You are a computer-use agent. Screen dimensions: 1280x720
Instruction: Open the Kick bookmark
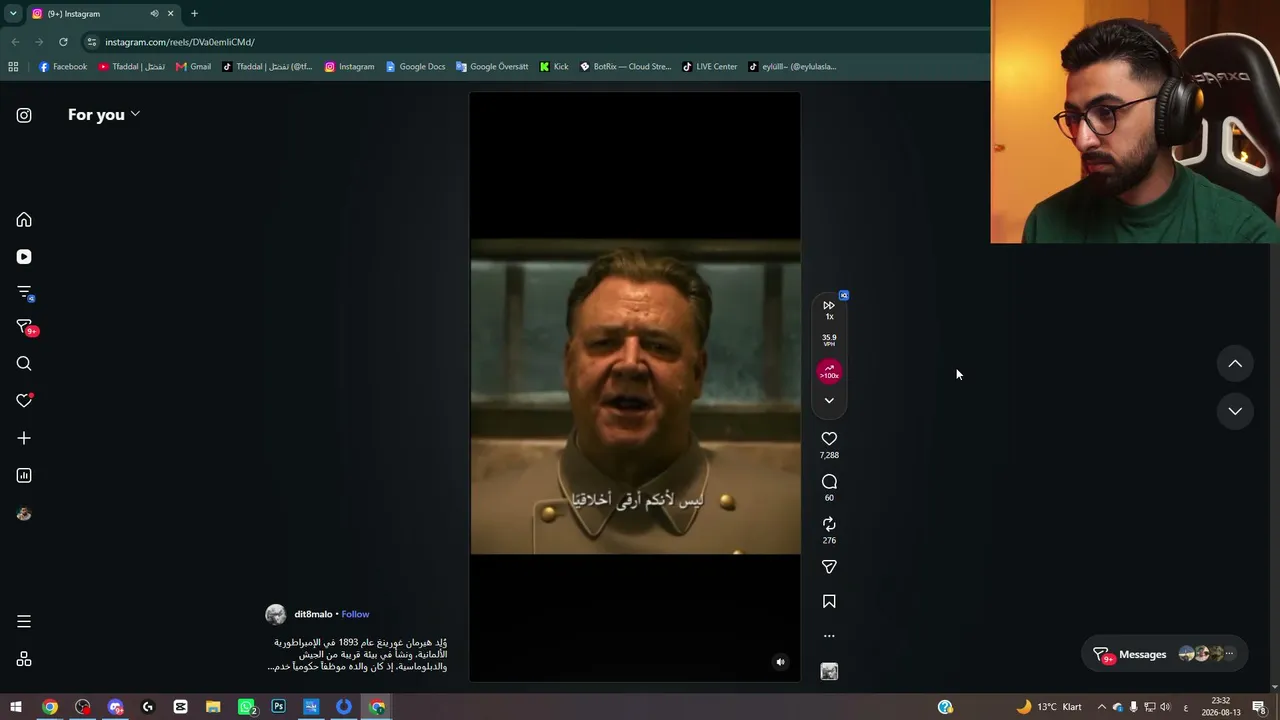(x=553, y=67)
